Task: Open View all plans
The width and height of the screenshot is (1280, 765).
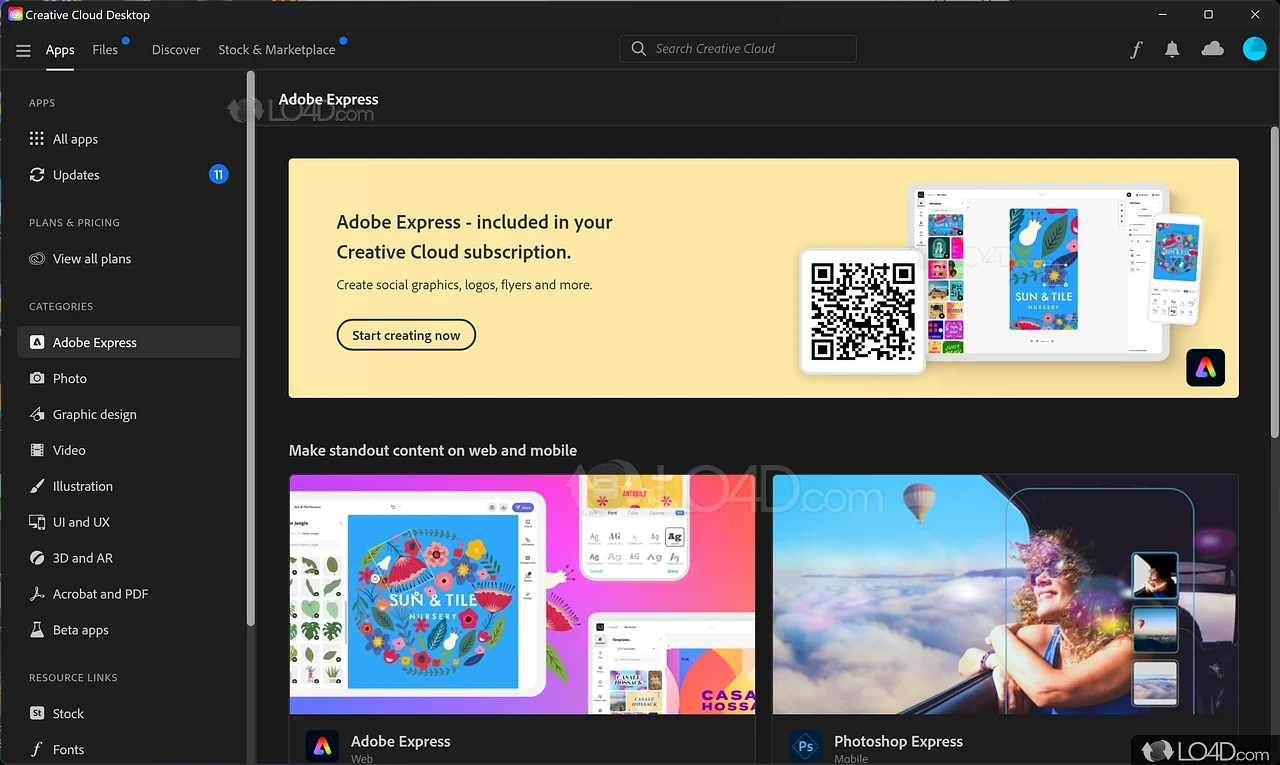Action: (129, 259)
